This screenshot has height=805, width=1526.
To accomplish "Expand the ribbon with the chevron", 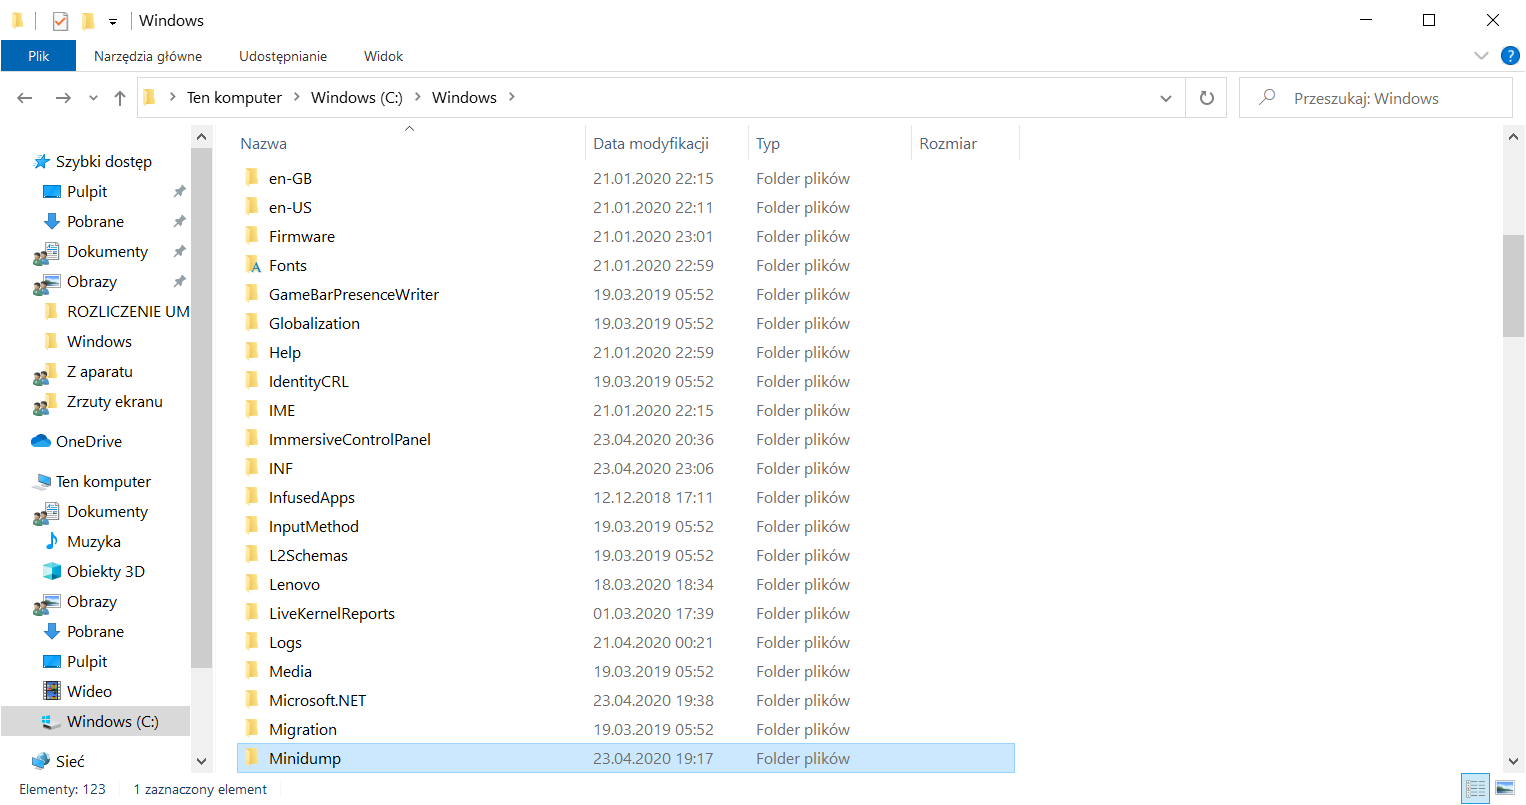I will [x=1481, y=56].
